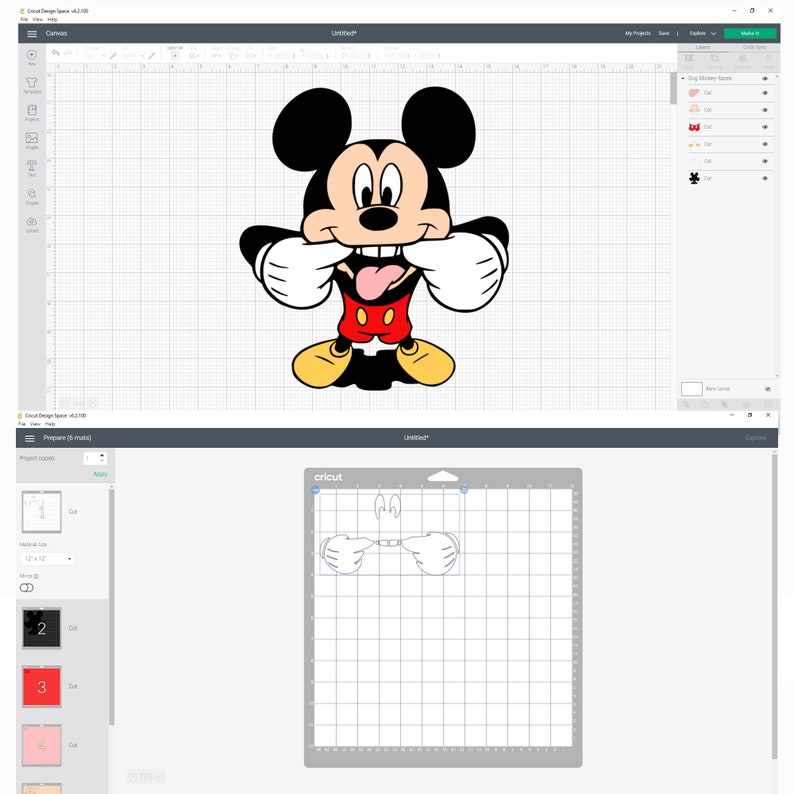Open the Material Size 12" x 12" dropdown

[47, 559]
